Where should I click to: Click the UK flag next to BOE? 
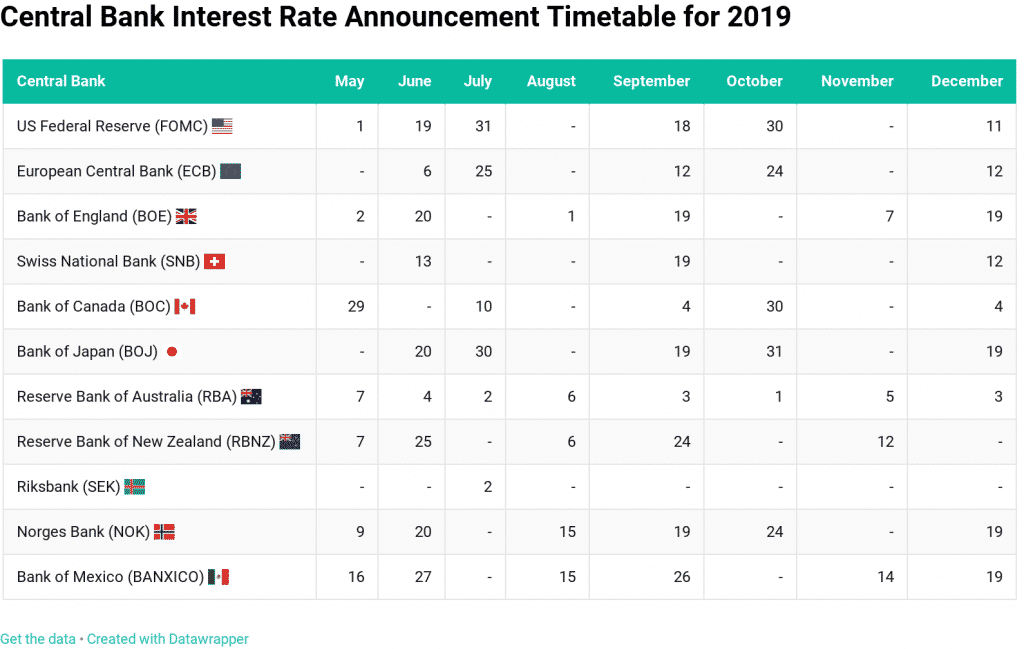click(186, 216)
